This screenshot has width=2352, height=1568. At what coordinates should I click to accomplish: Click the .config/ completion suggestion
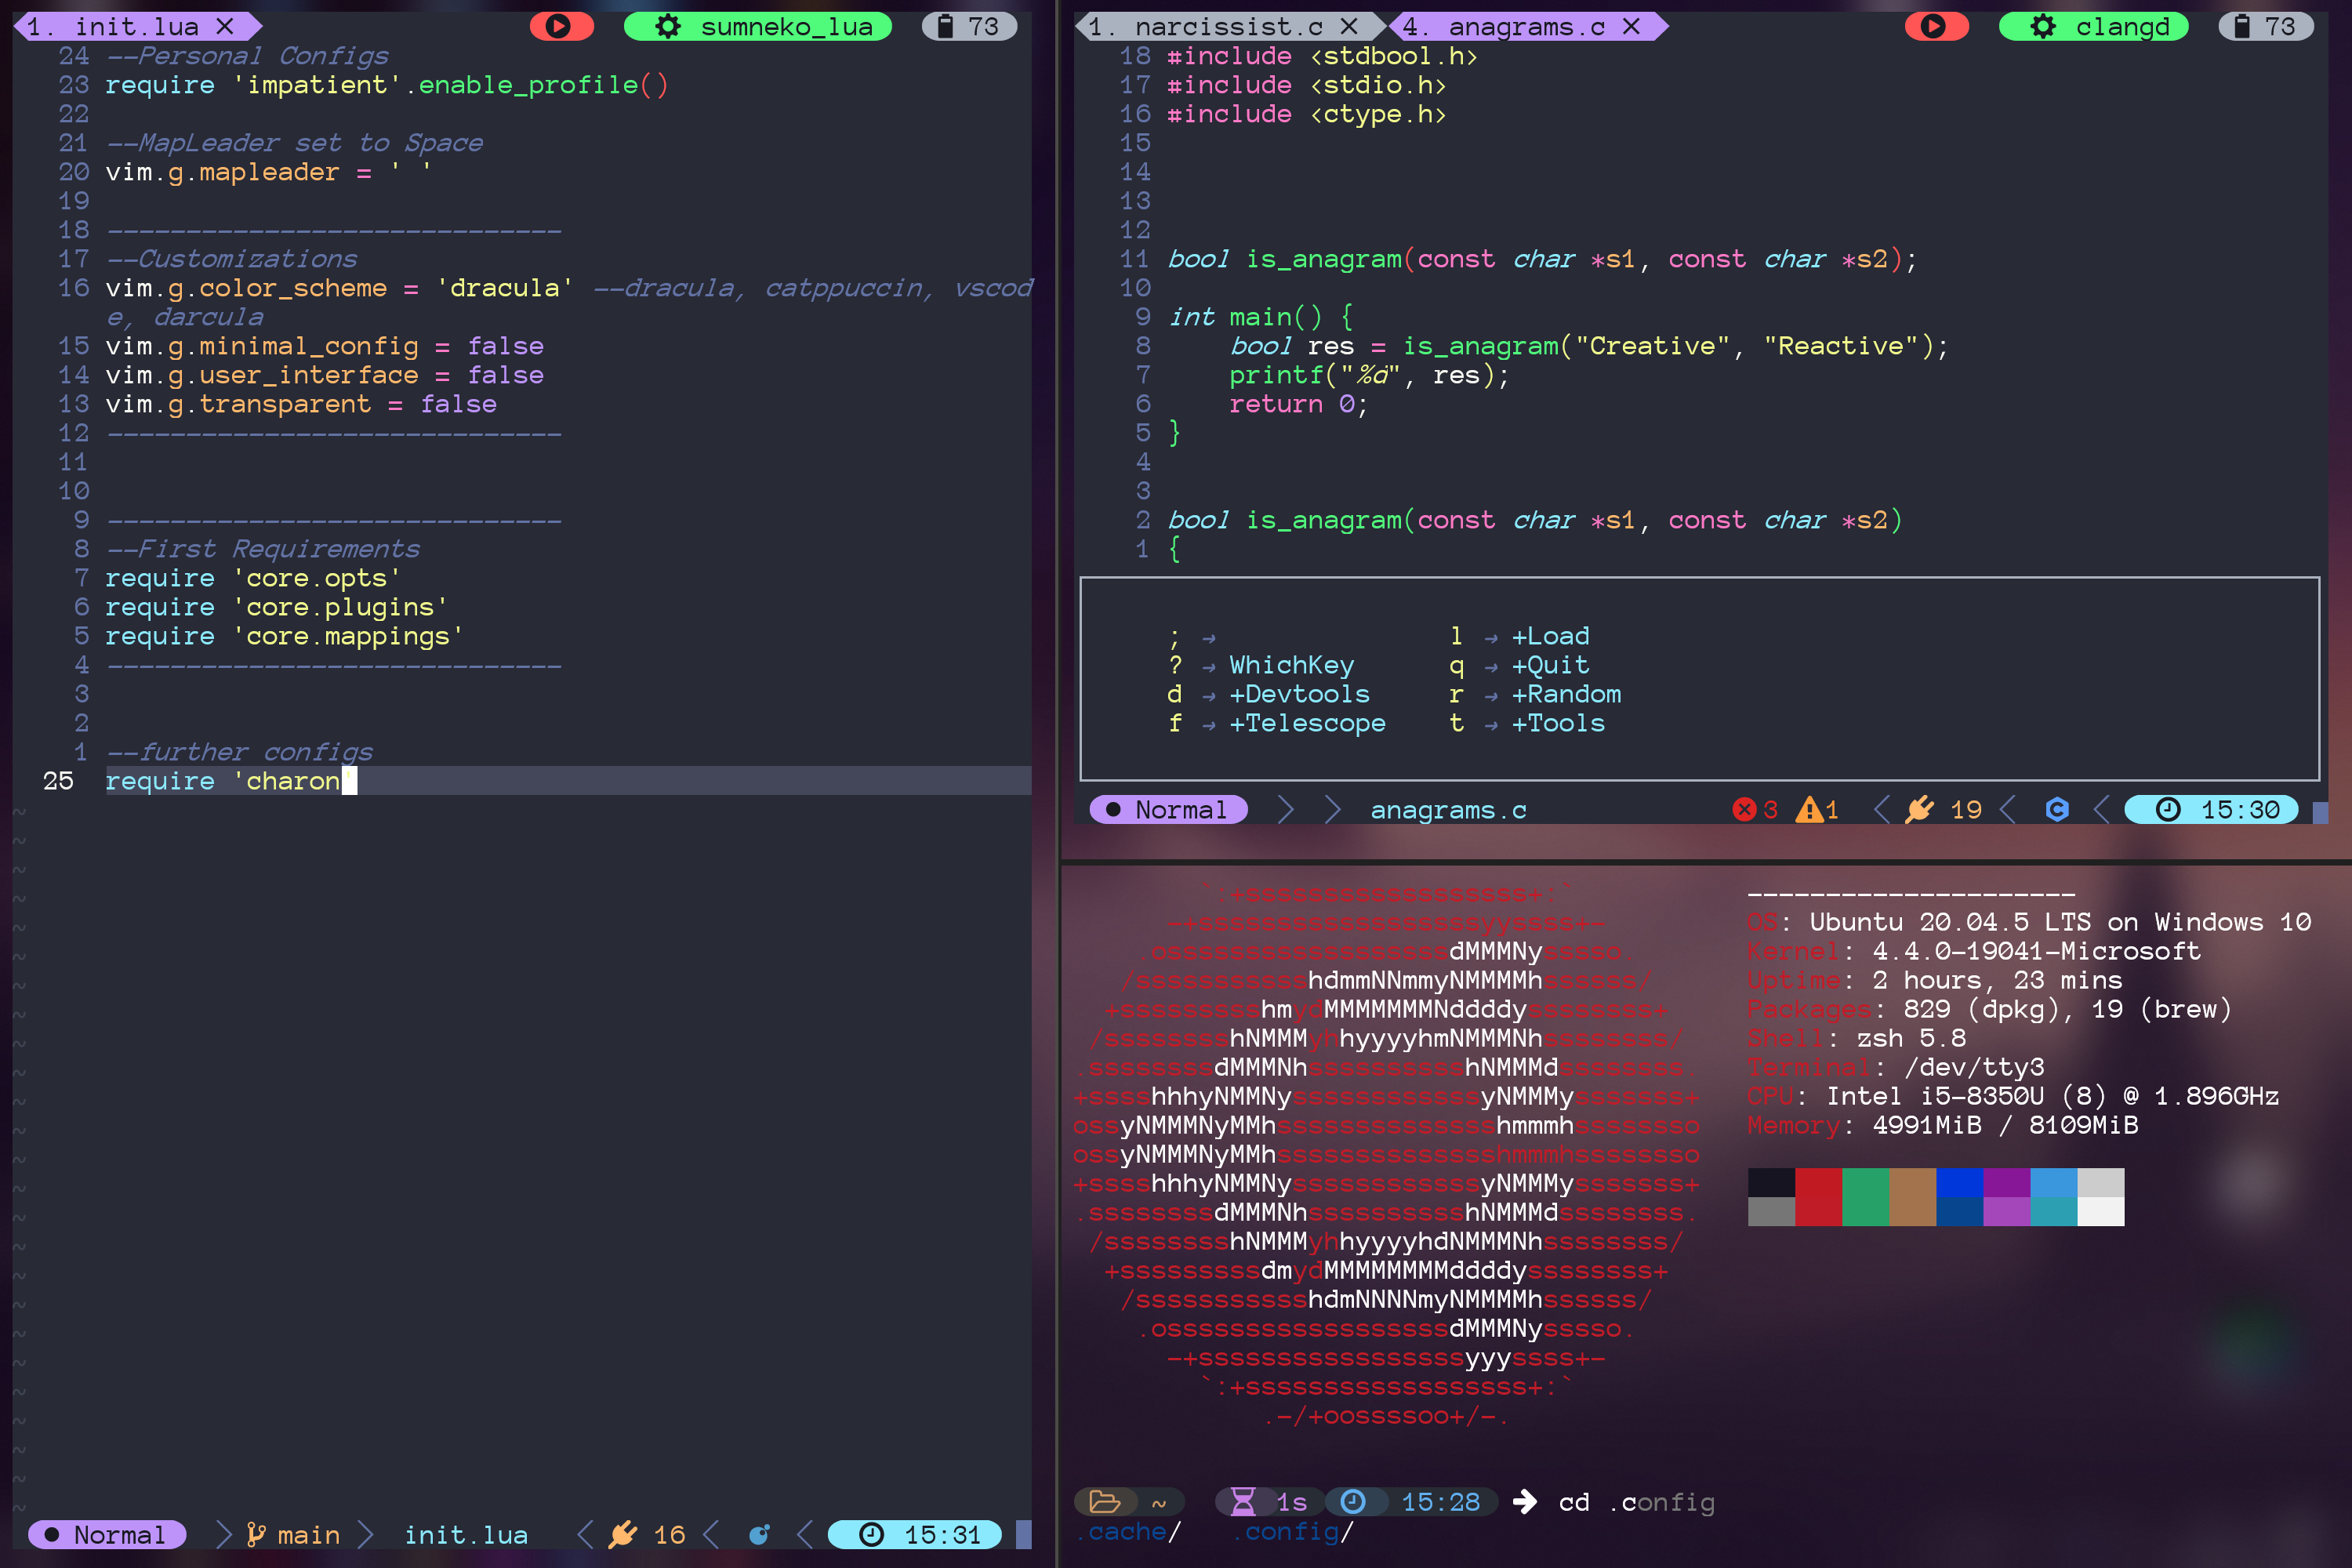1292,1531
